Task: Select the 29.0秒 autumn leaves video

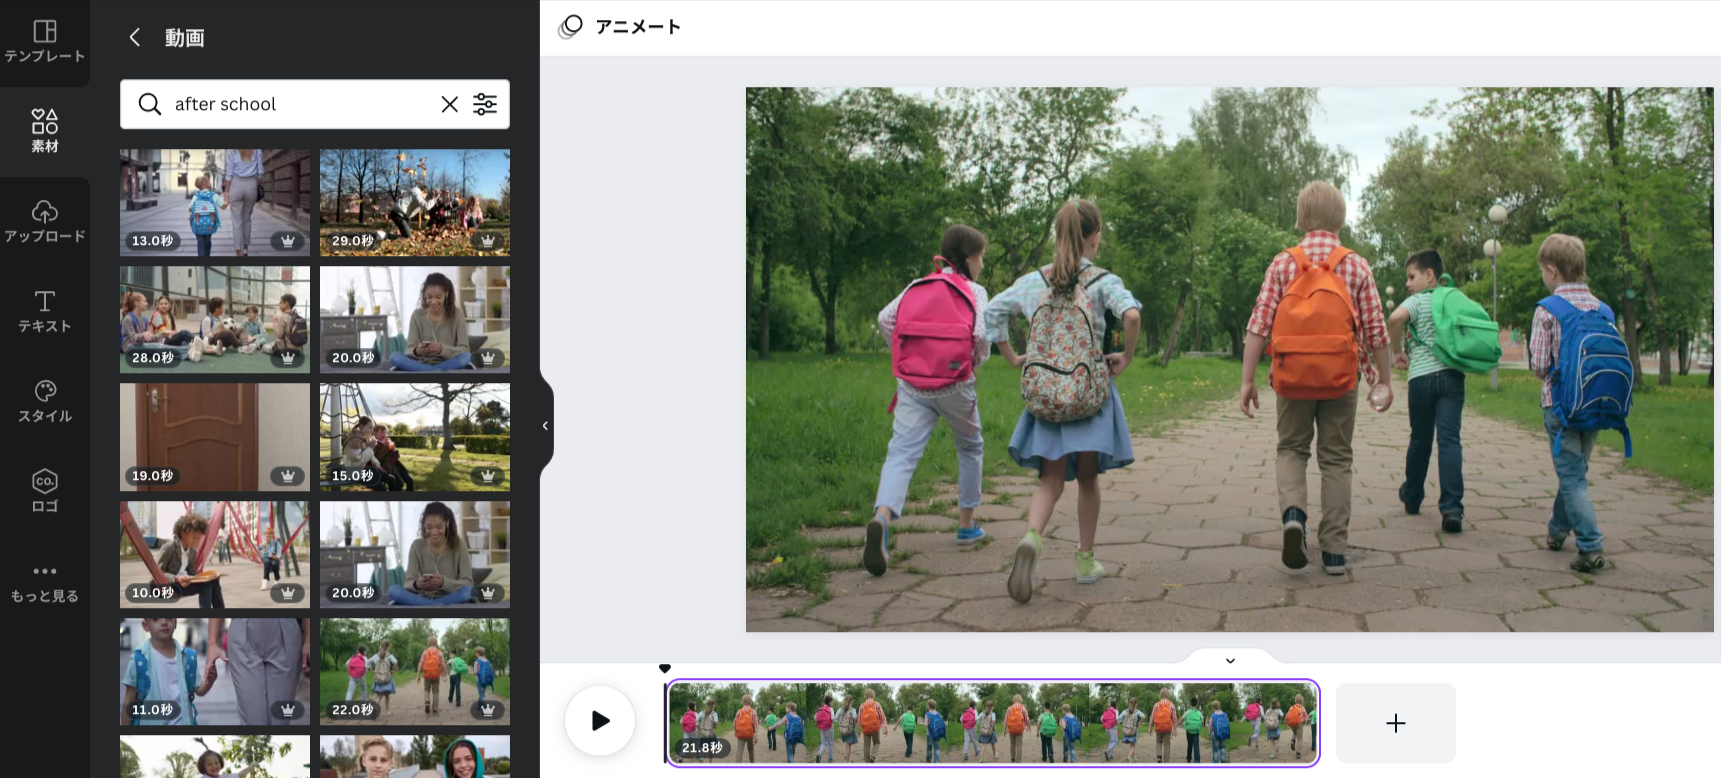Action: coord(415,202)
